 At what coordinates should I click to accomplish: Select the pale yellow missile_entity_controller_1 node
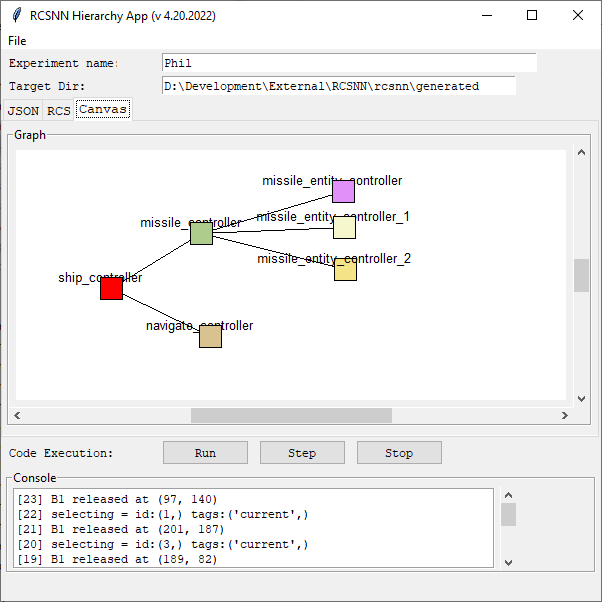click(344, 228)
